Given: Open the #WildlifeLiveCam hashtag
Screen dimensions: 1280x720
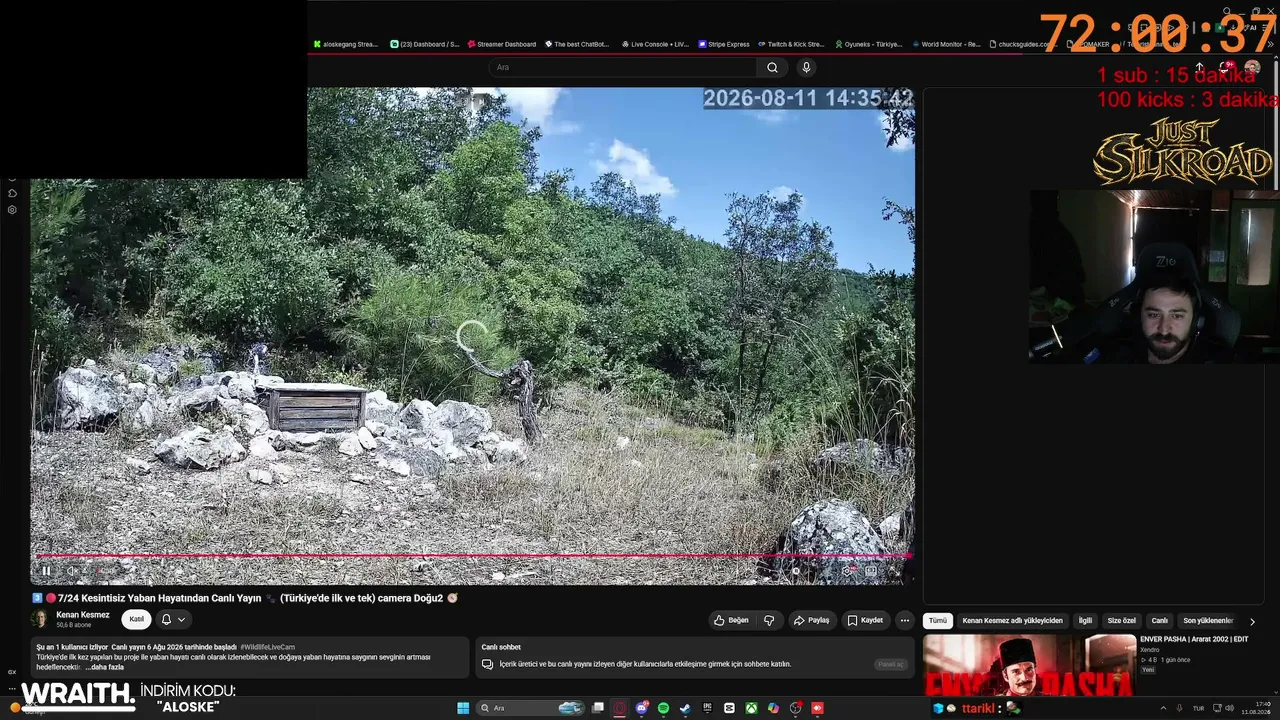Looking at the screenshot, I should click(268, 647).
